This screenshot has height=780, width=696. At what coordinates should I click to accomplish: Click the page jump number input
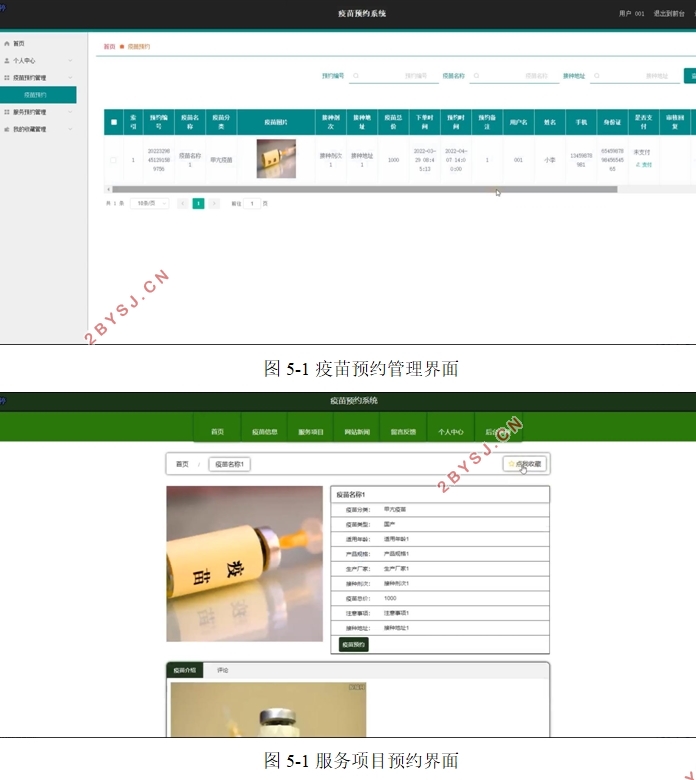[252, 203]
